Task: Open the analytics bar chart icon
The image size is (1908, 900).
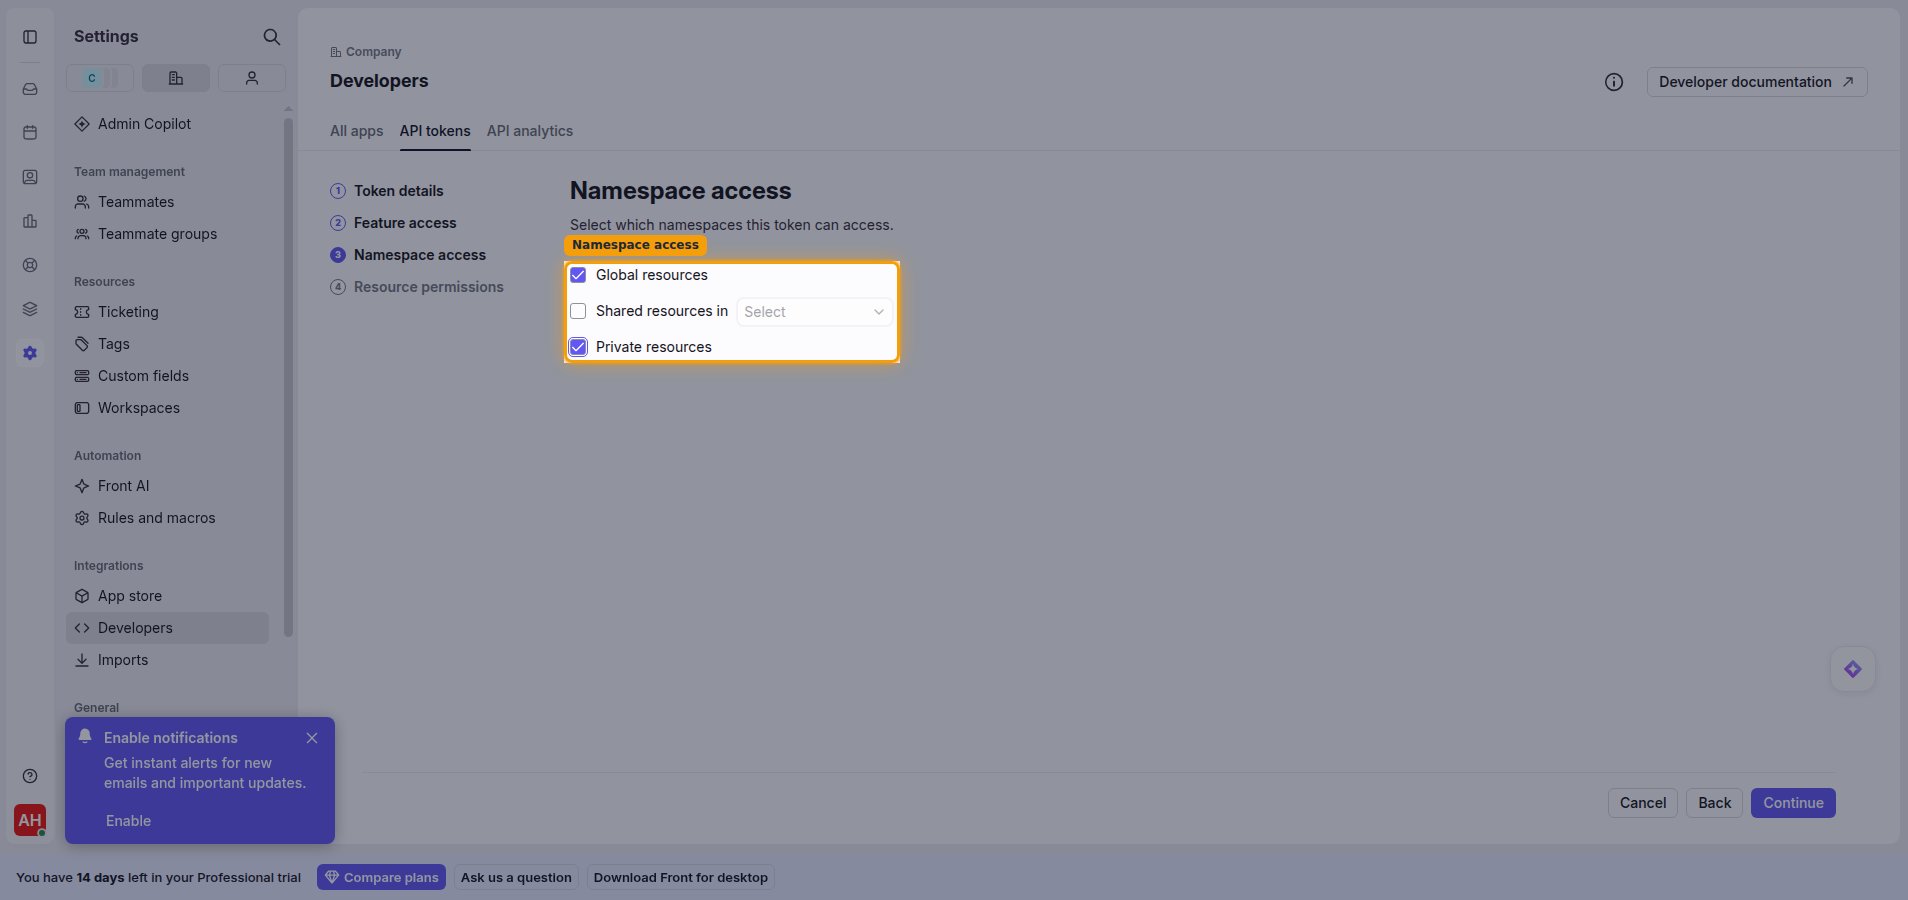Action: [x=30, y=221]
